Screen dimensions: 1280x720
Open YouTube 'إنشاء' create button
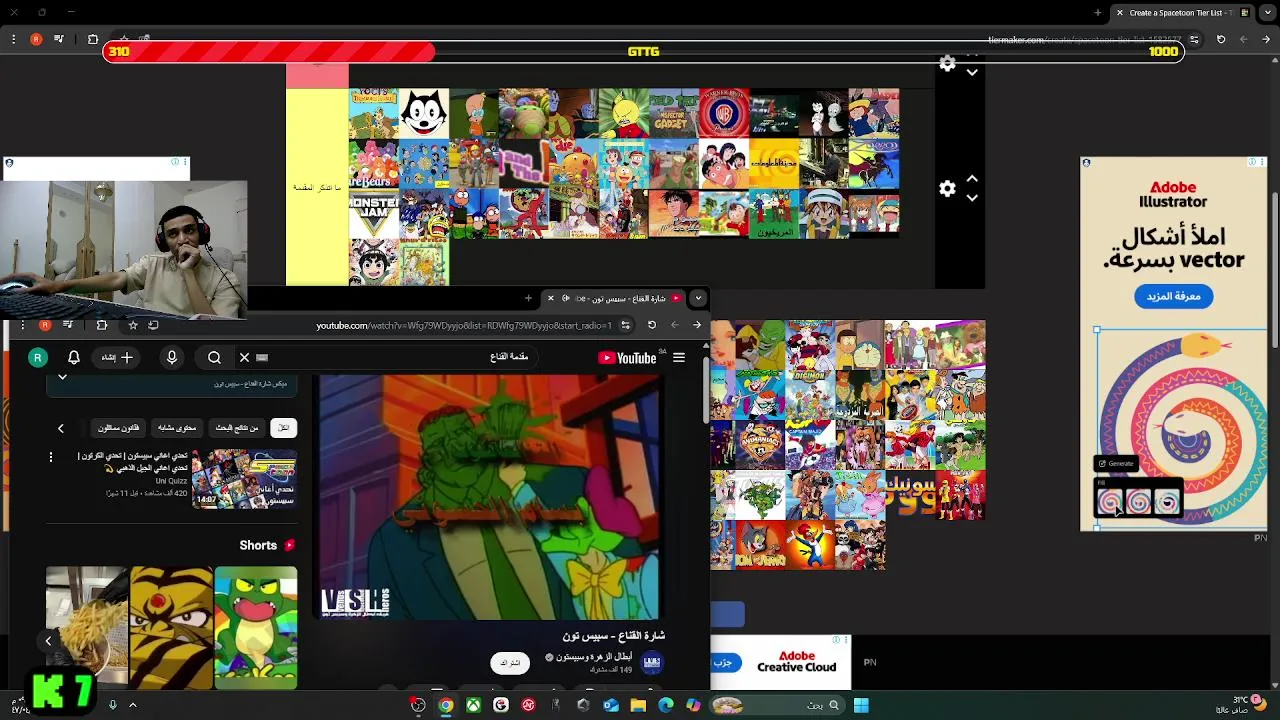tap(117, 357)
